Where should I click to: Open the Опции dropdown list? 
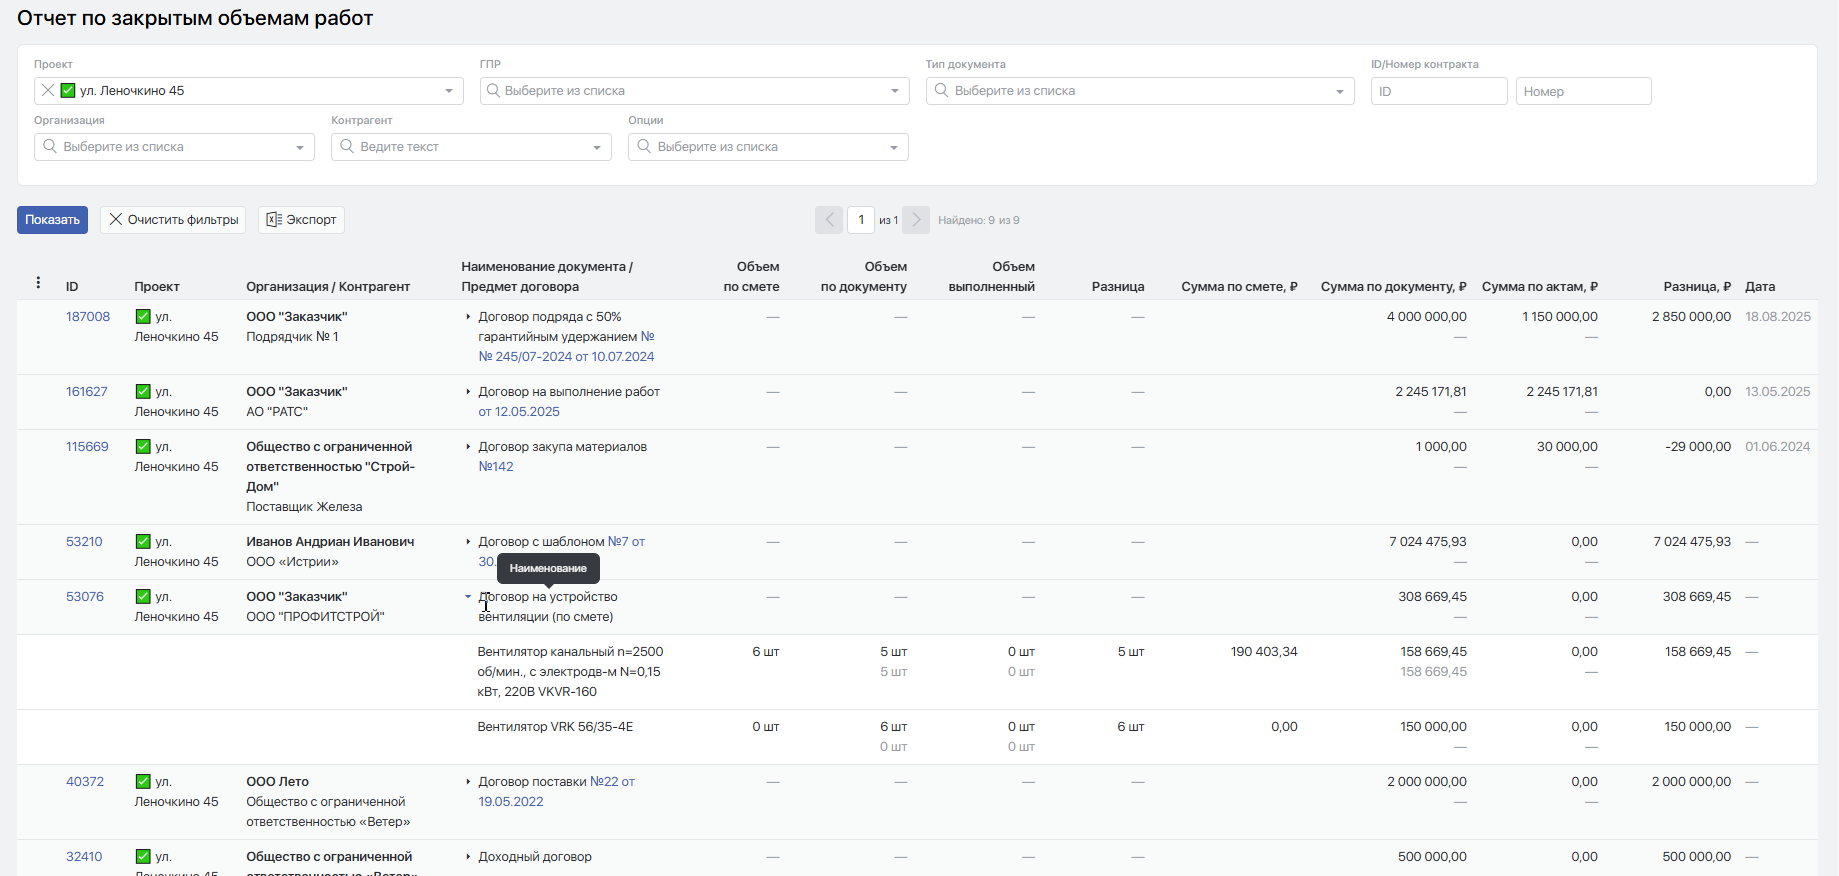(x=893, y=147)
